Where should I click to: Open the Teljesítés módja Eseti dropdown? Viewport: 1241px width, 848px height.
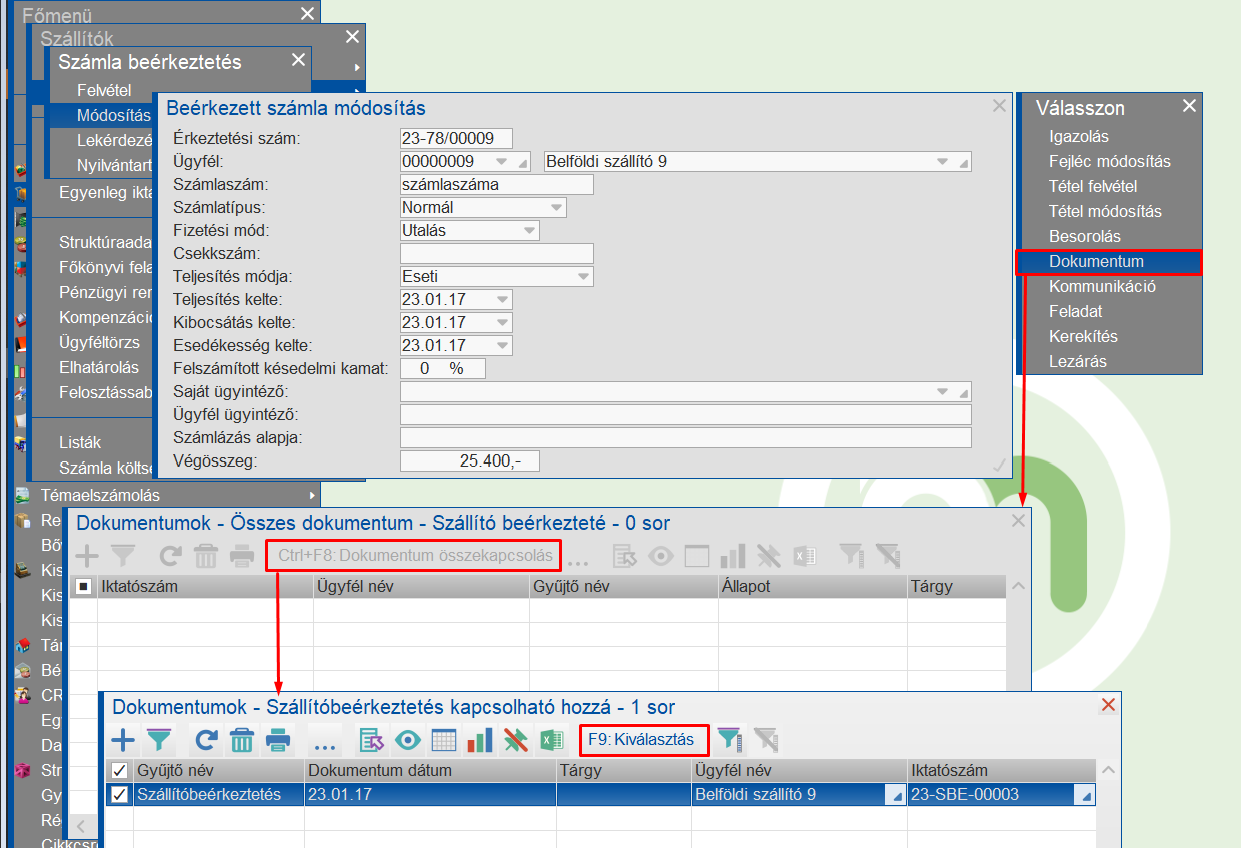(x=583, y=277)
